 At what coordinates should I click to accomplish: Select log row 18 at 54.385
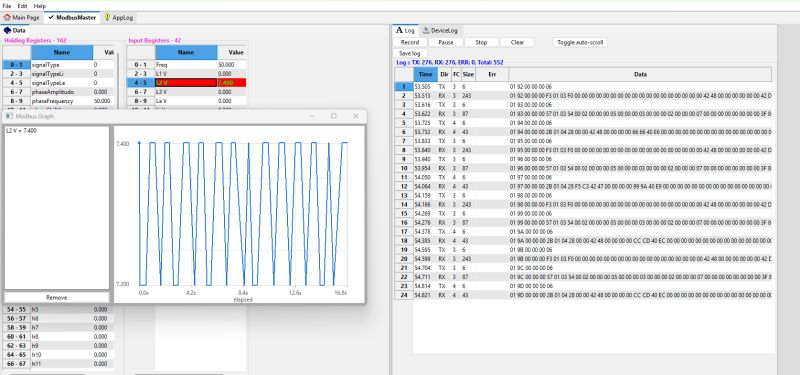coord(583,240)
